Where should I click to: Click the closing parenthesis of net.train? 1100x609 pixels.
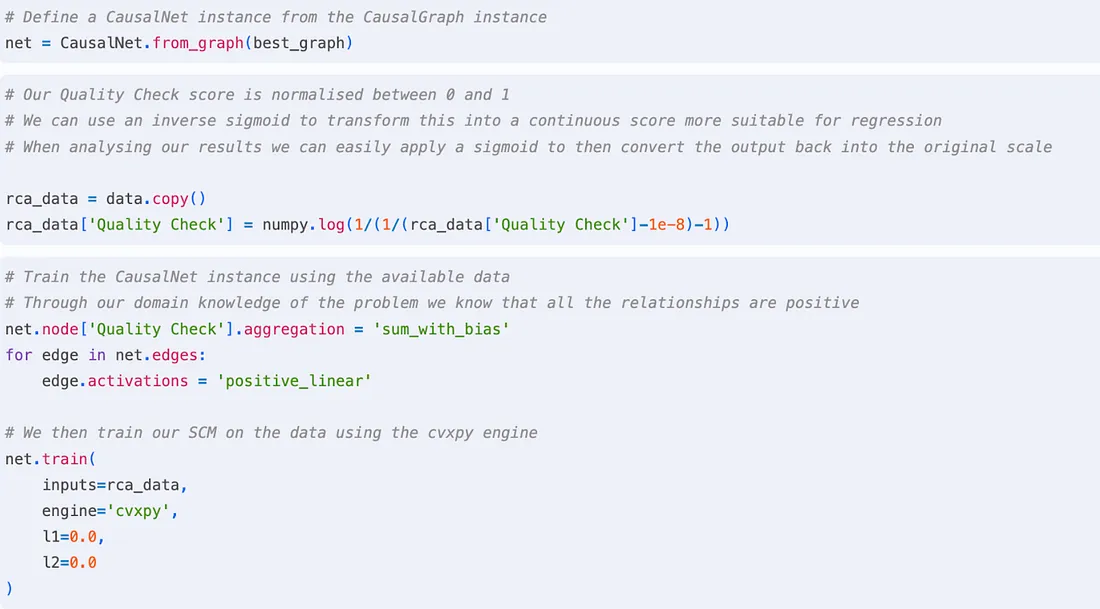(9, 588)
